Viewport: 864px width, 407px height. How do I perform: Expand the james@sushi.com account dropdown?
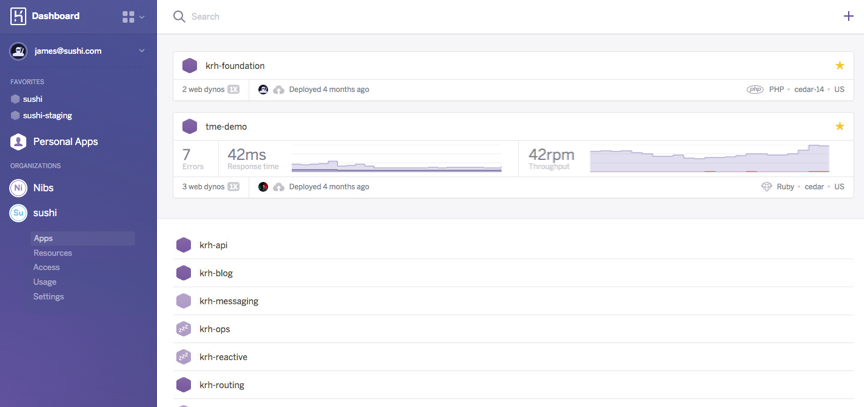pyautogui.click(x=142, y=51)
